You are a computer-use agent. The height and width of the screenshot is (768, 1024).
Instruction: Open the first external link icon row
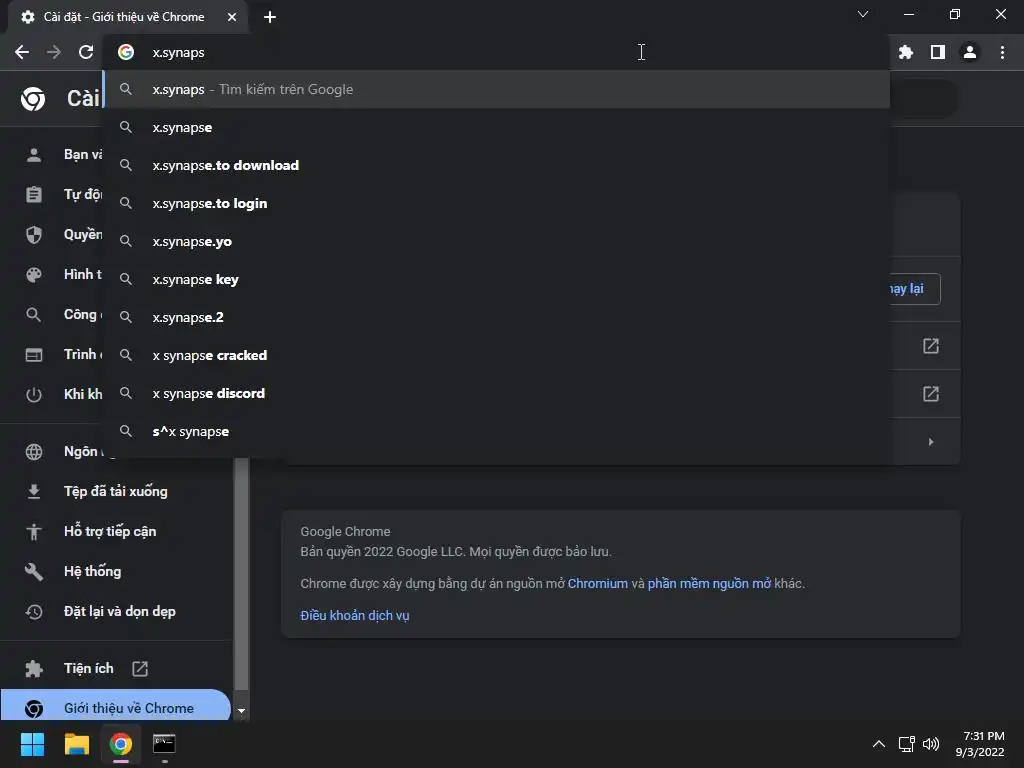(x=931, y=345)
